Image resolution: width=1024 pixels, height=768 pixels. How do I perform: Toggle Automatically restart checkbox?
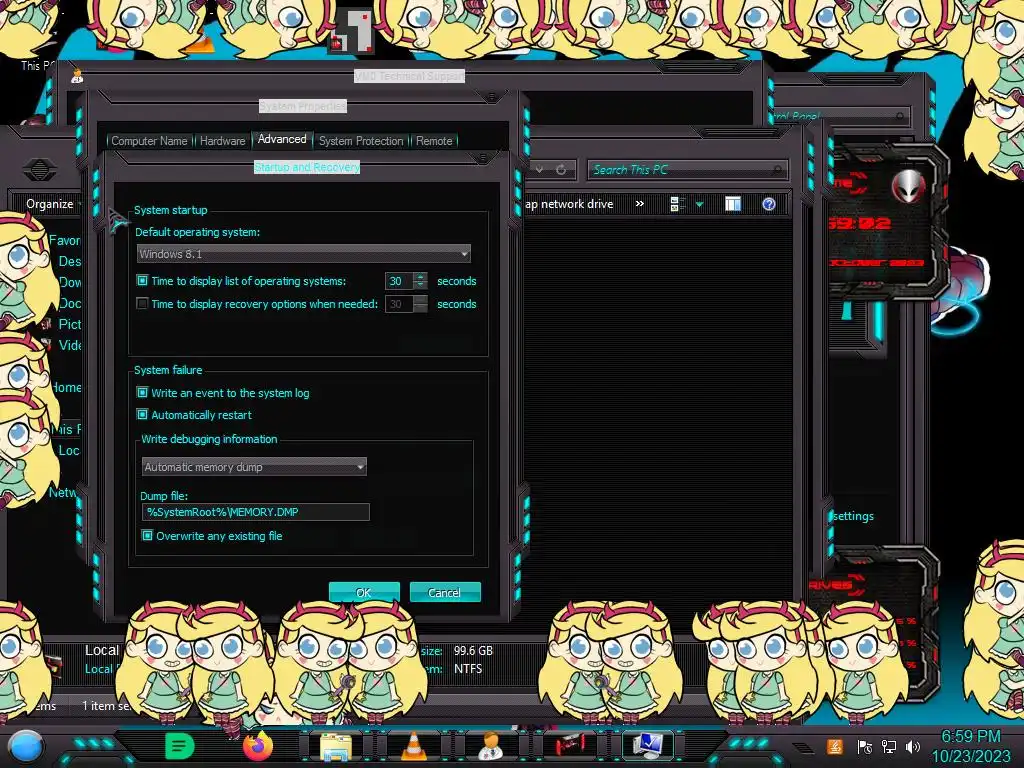pos(142,414)
